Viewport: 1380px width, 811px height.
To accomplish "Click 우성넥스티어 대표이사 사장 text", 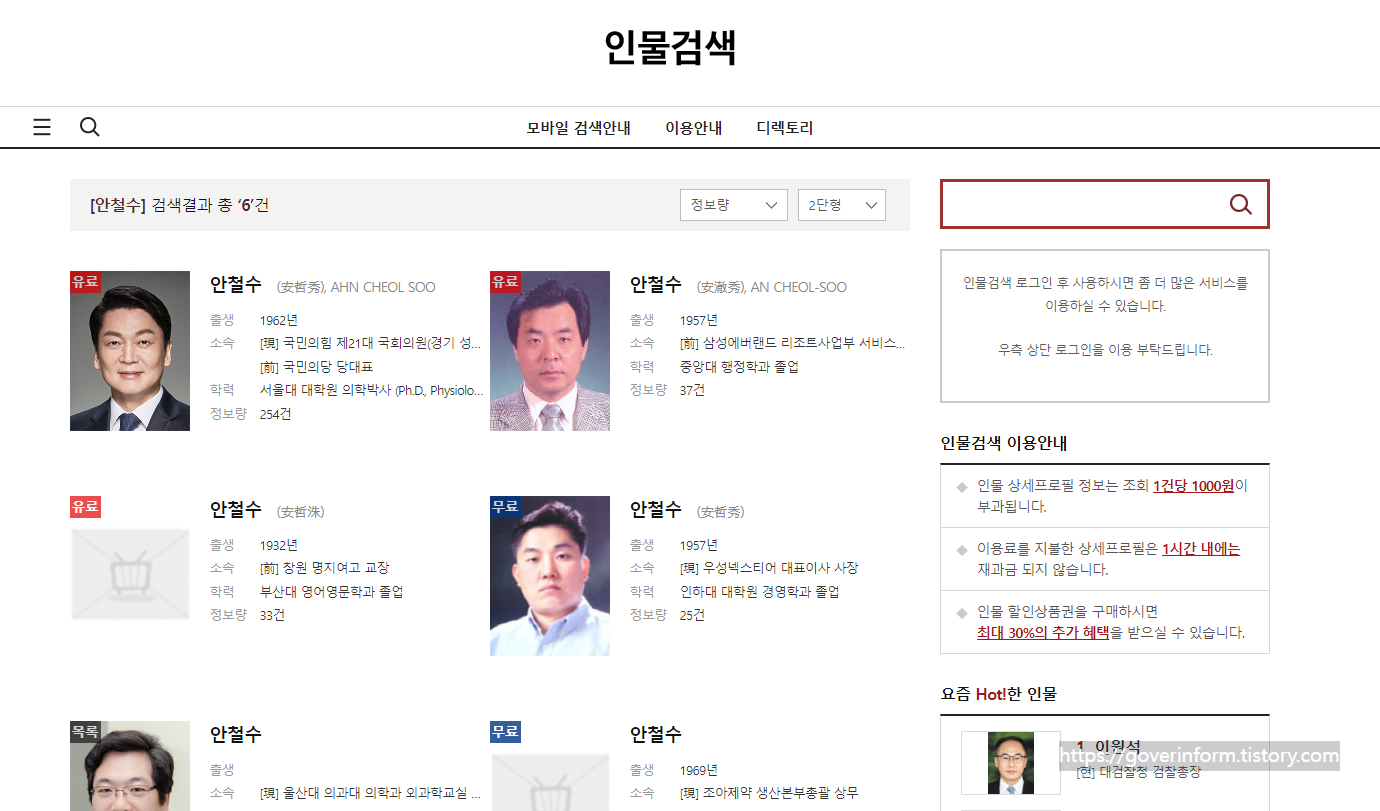I will [769, 568].
